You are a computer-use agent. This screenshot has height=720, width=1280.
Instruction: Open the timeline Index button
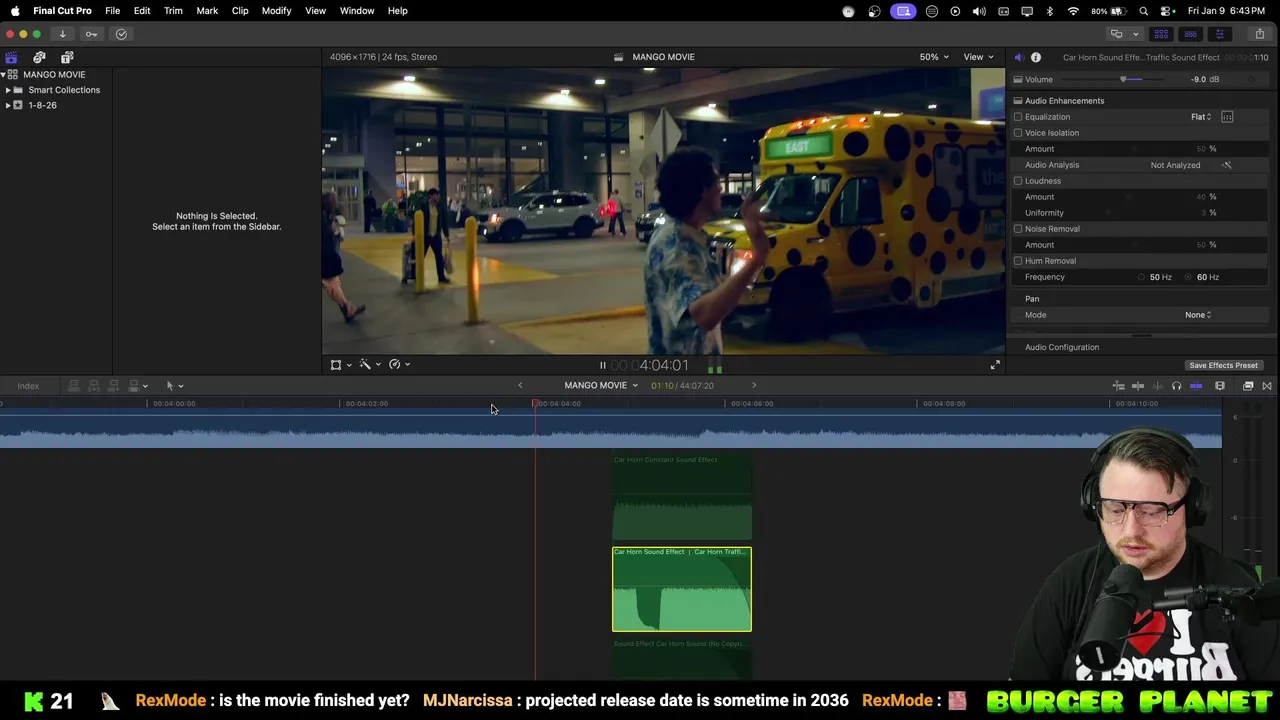coord(28,386)
